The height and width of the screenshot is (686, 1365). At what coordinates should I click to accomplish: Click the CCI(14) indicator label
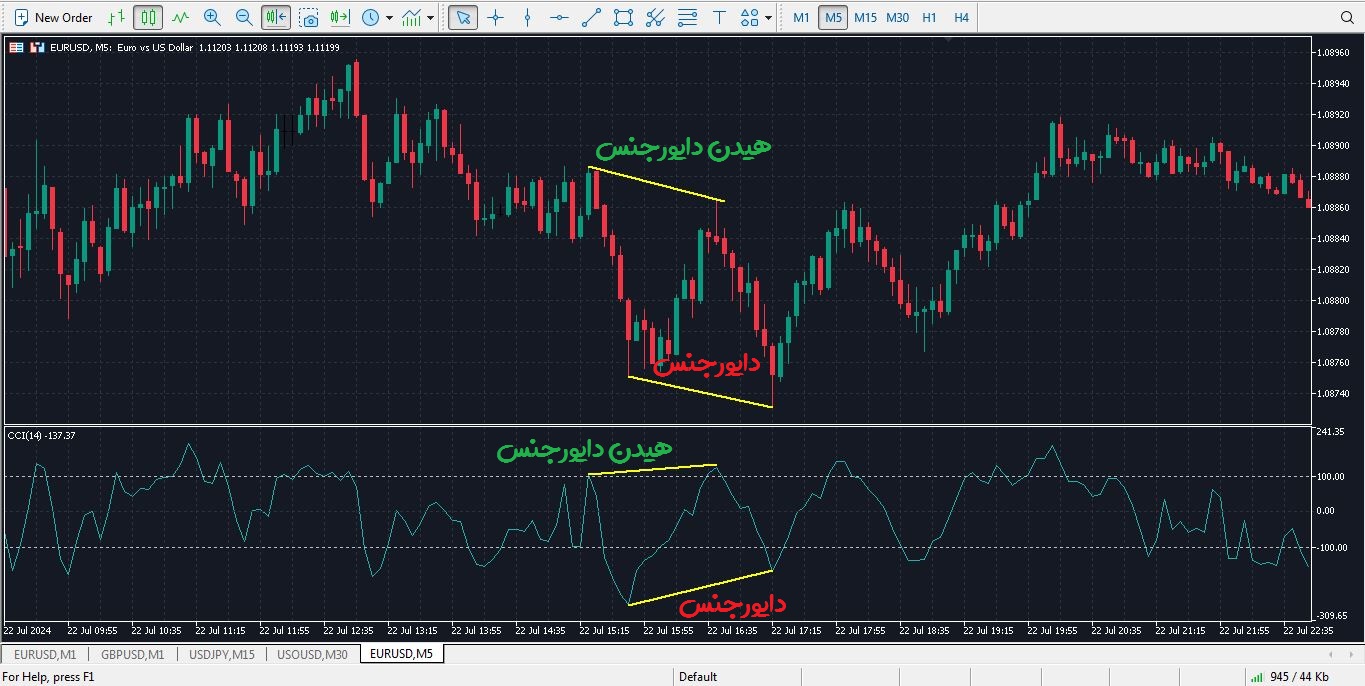tap(42, 435)
